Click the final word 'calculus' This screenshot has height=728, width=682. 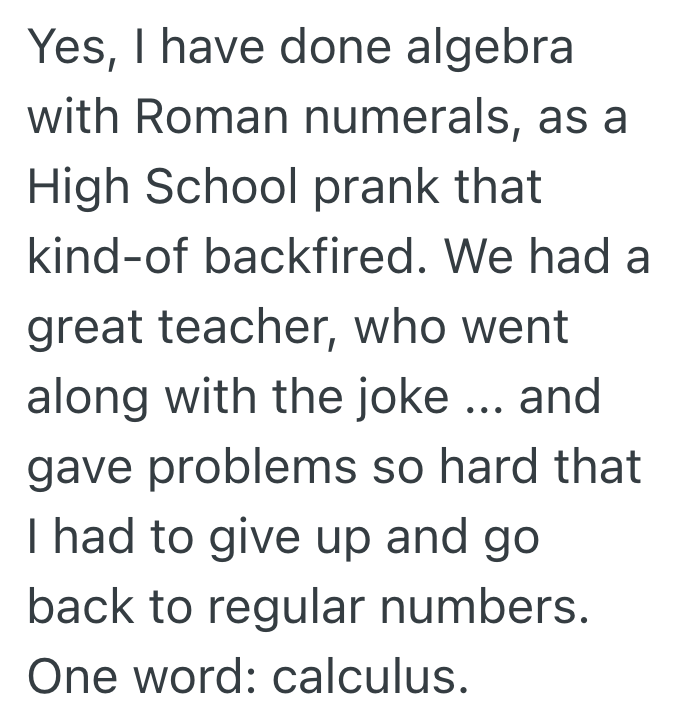click(369, 678)
